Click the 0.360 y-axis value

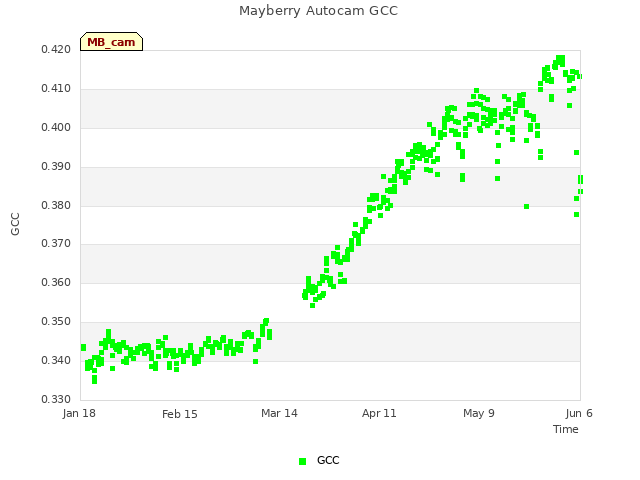tap(56, 282)
